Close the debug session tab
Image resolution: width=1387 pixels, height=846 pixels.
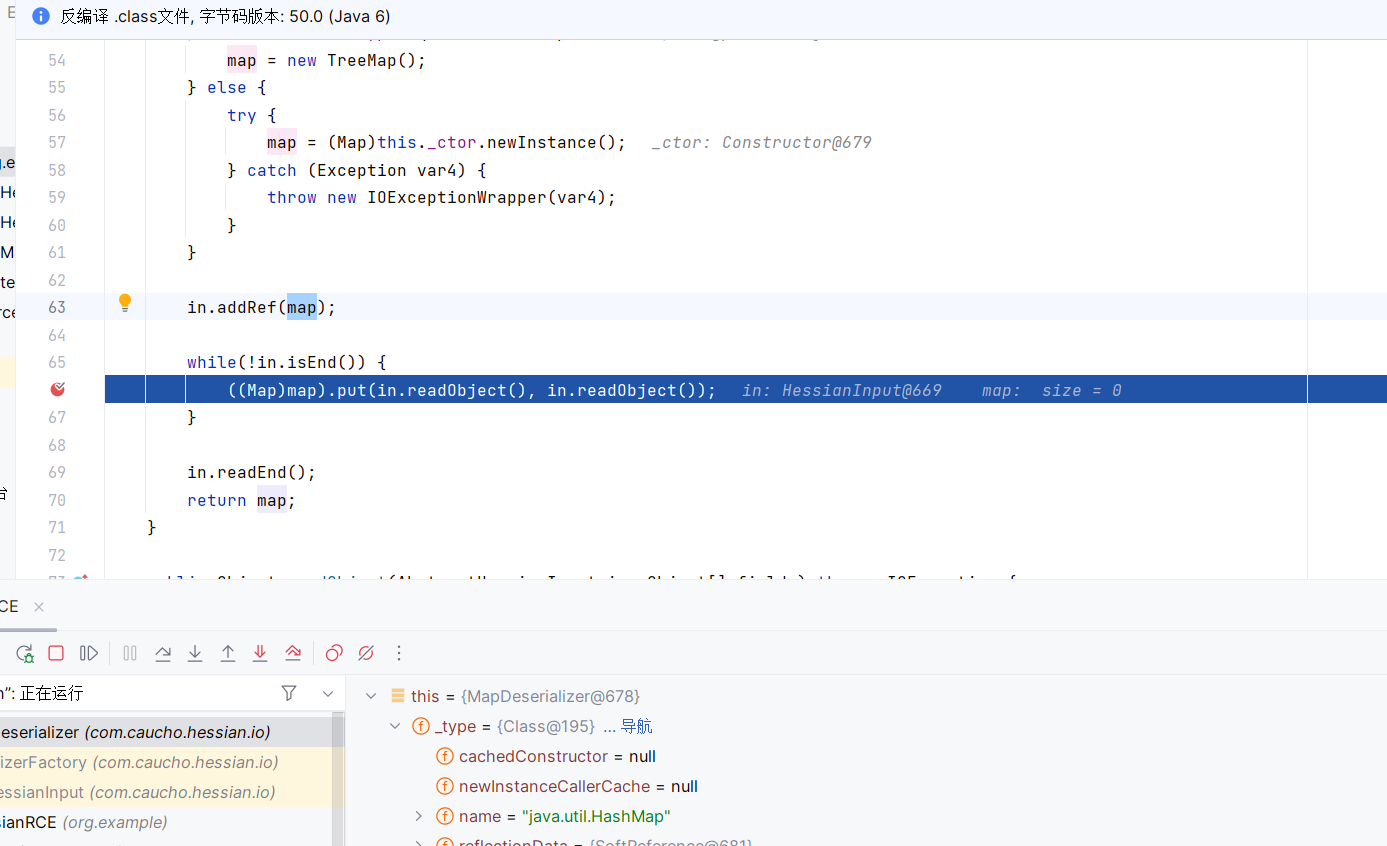point(39,607)
